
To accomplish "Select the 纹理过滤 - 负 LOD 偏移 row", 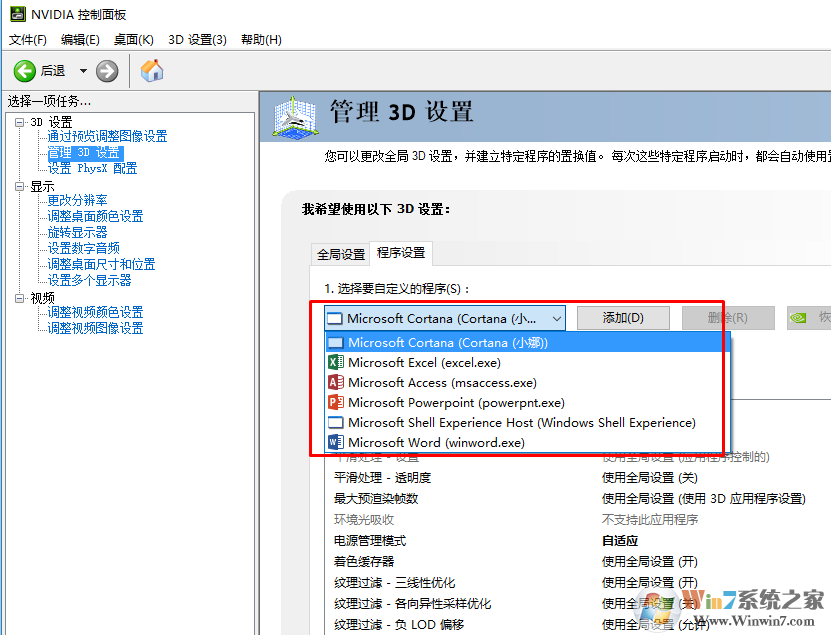I will click(x=578, y=624).
